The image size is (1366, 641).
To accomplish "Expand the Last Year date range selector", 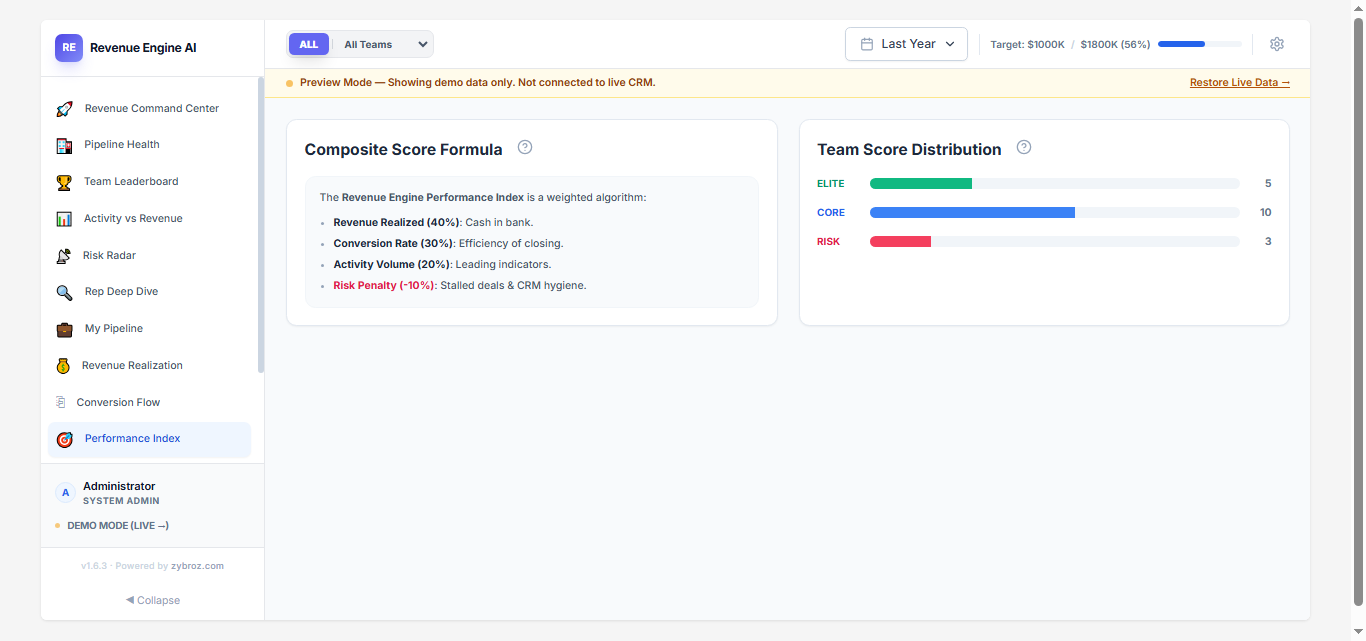I will click(906, 44).
